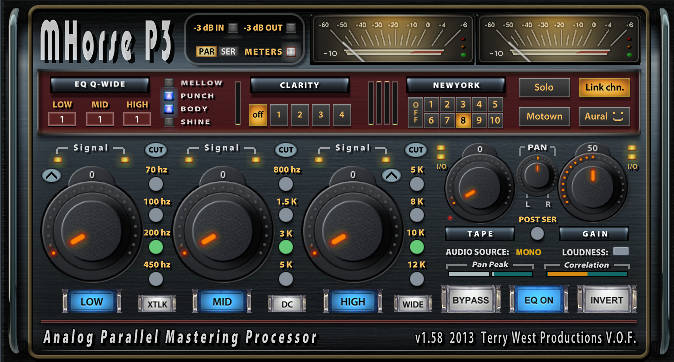
Task: Click the WIDE button
Action: [x=413, y=304]
